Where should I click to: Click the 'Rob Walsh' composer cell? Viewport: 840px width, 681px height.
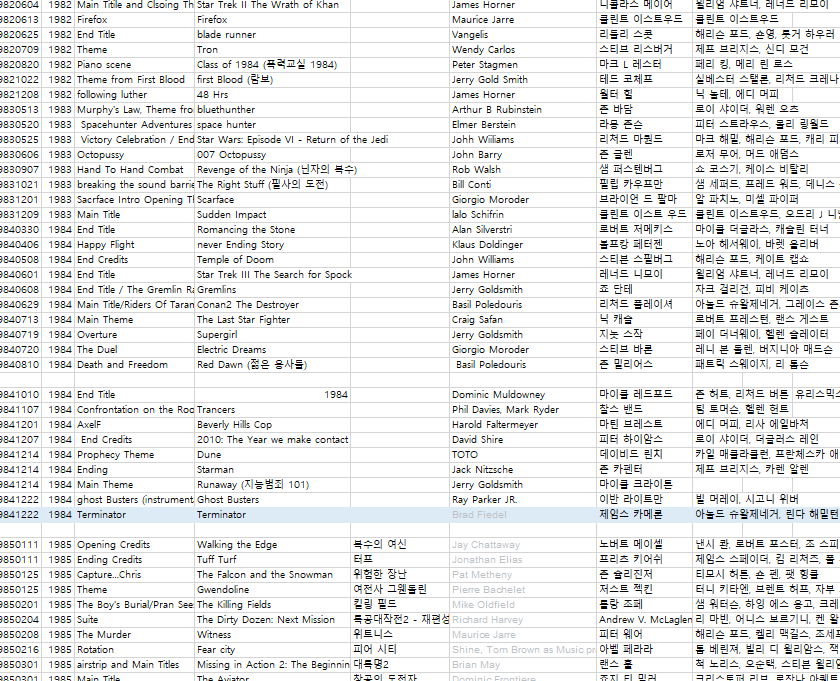click(x=523, y=170)
